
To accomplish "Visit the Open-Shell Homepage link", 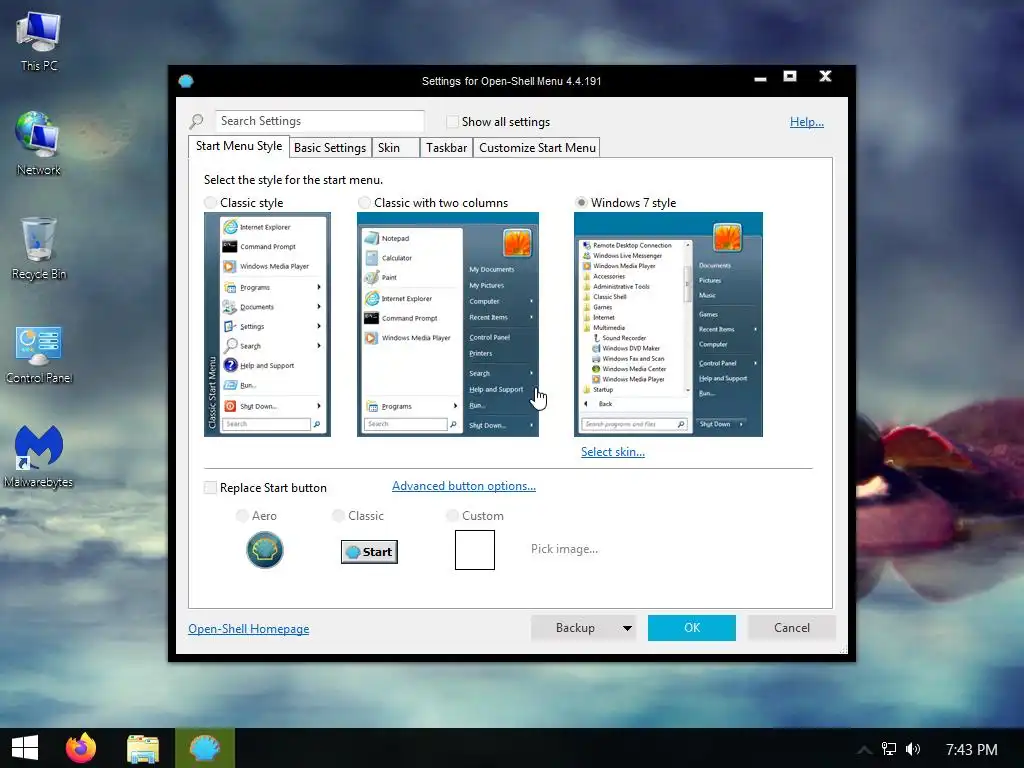I will click(x=249, y=629).
